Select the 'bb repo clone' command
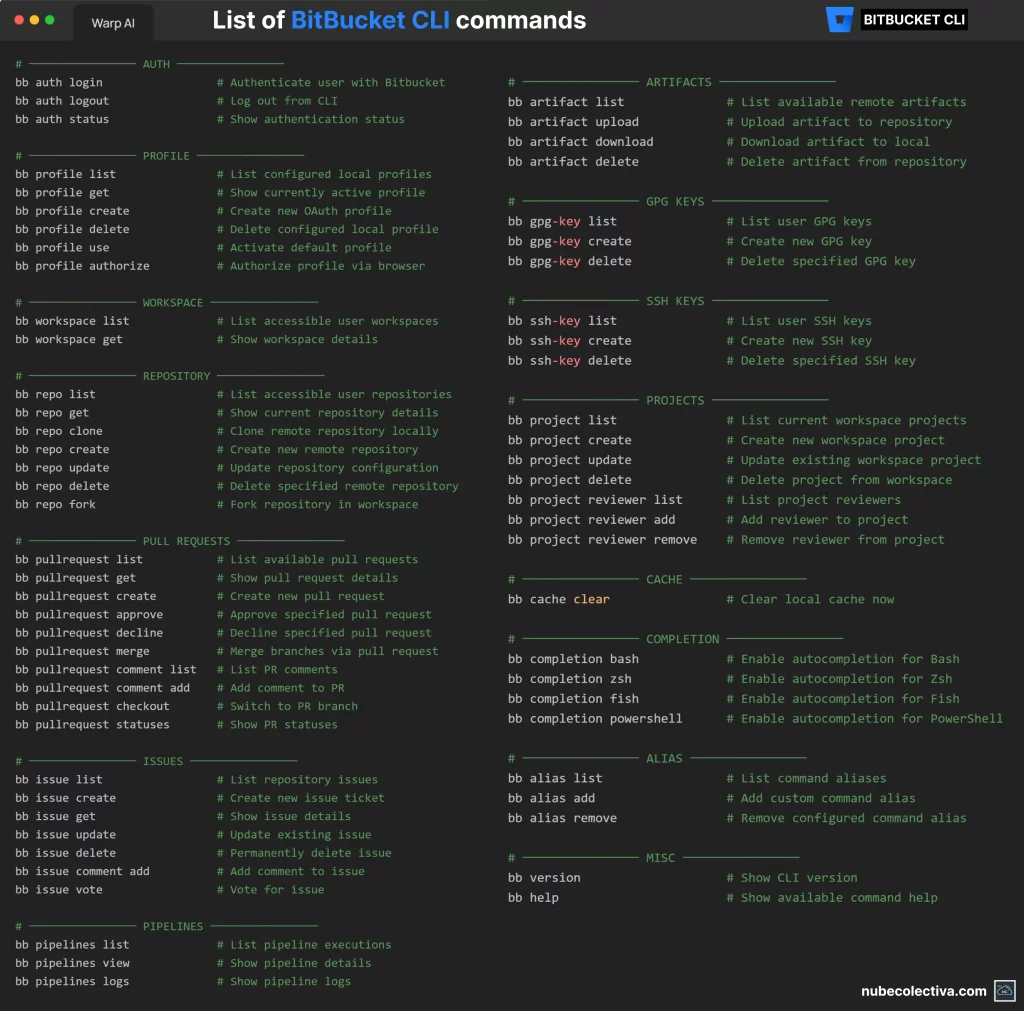The height and width of the screenshot is (1011, 1024). point(59,431)
